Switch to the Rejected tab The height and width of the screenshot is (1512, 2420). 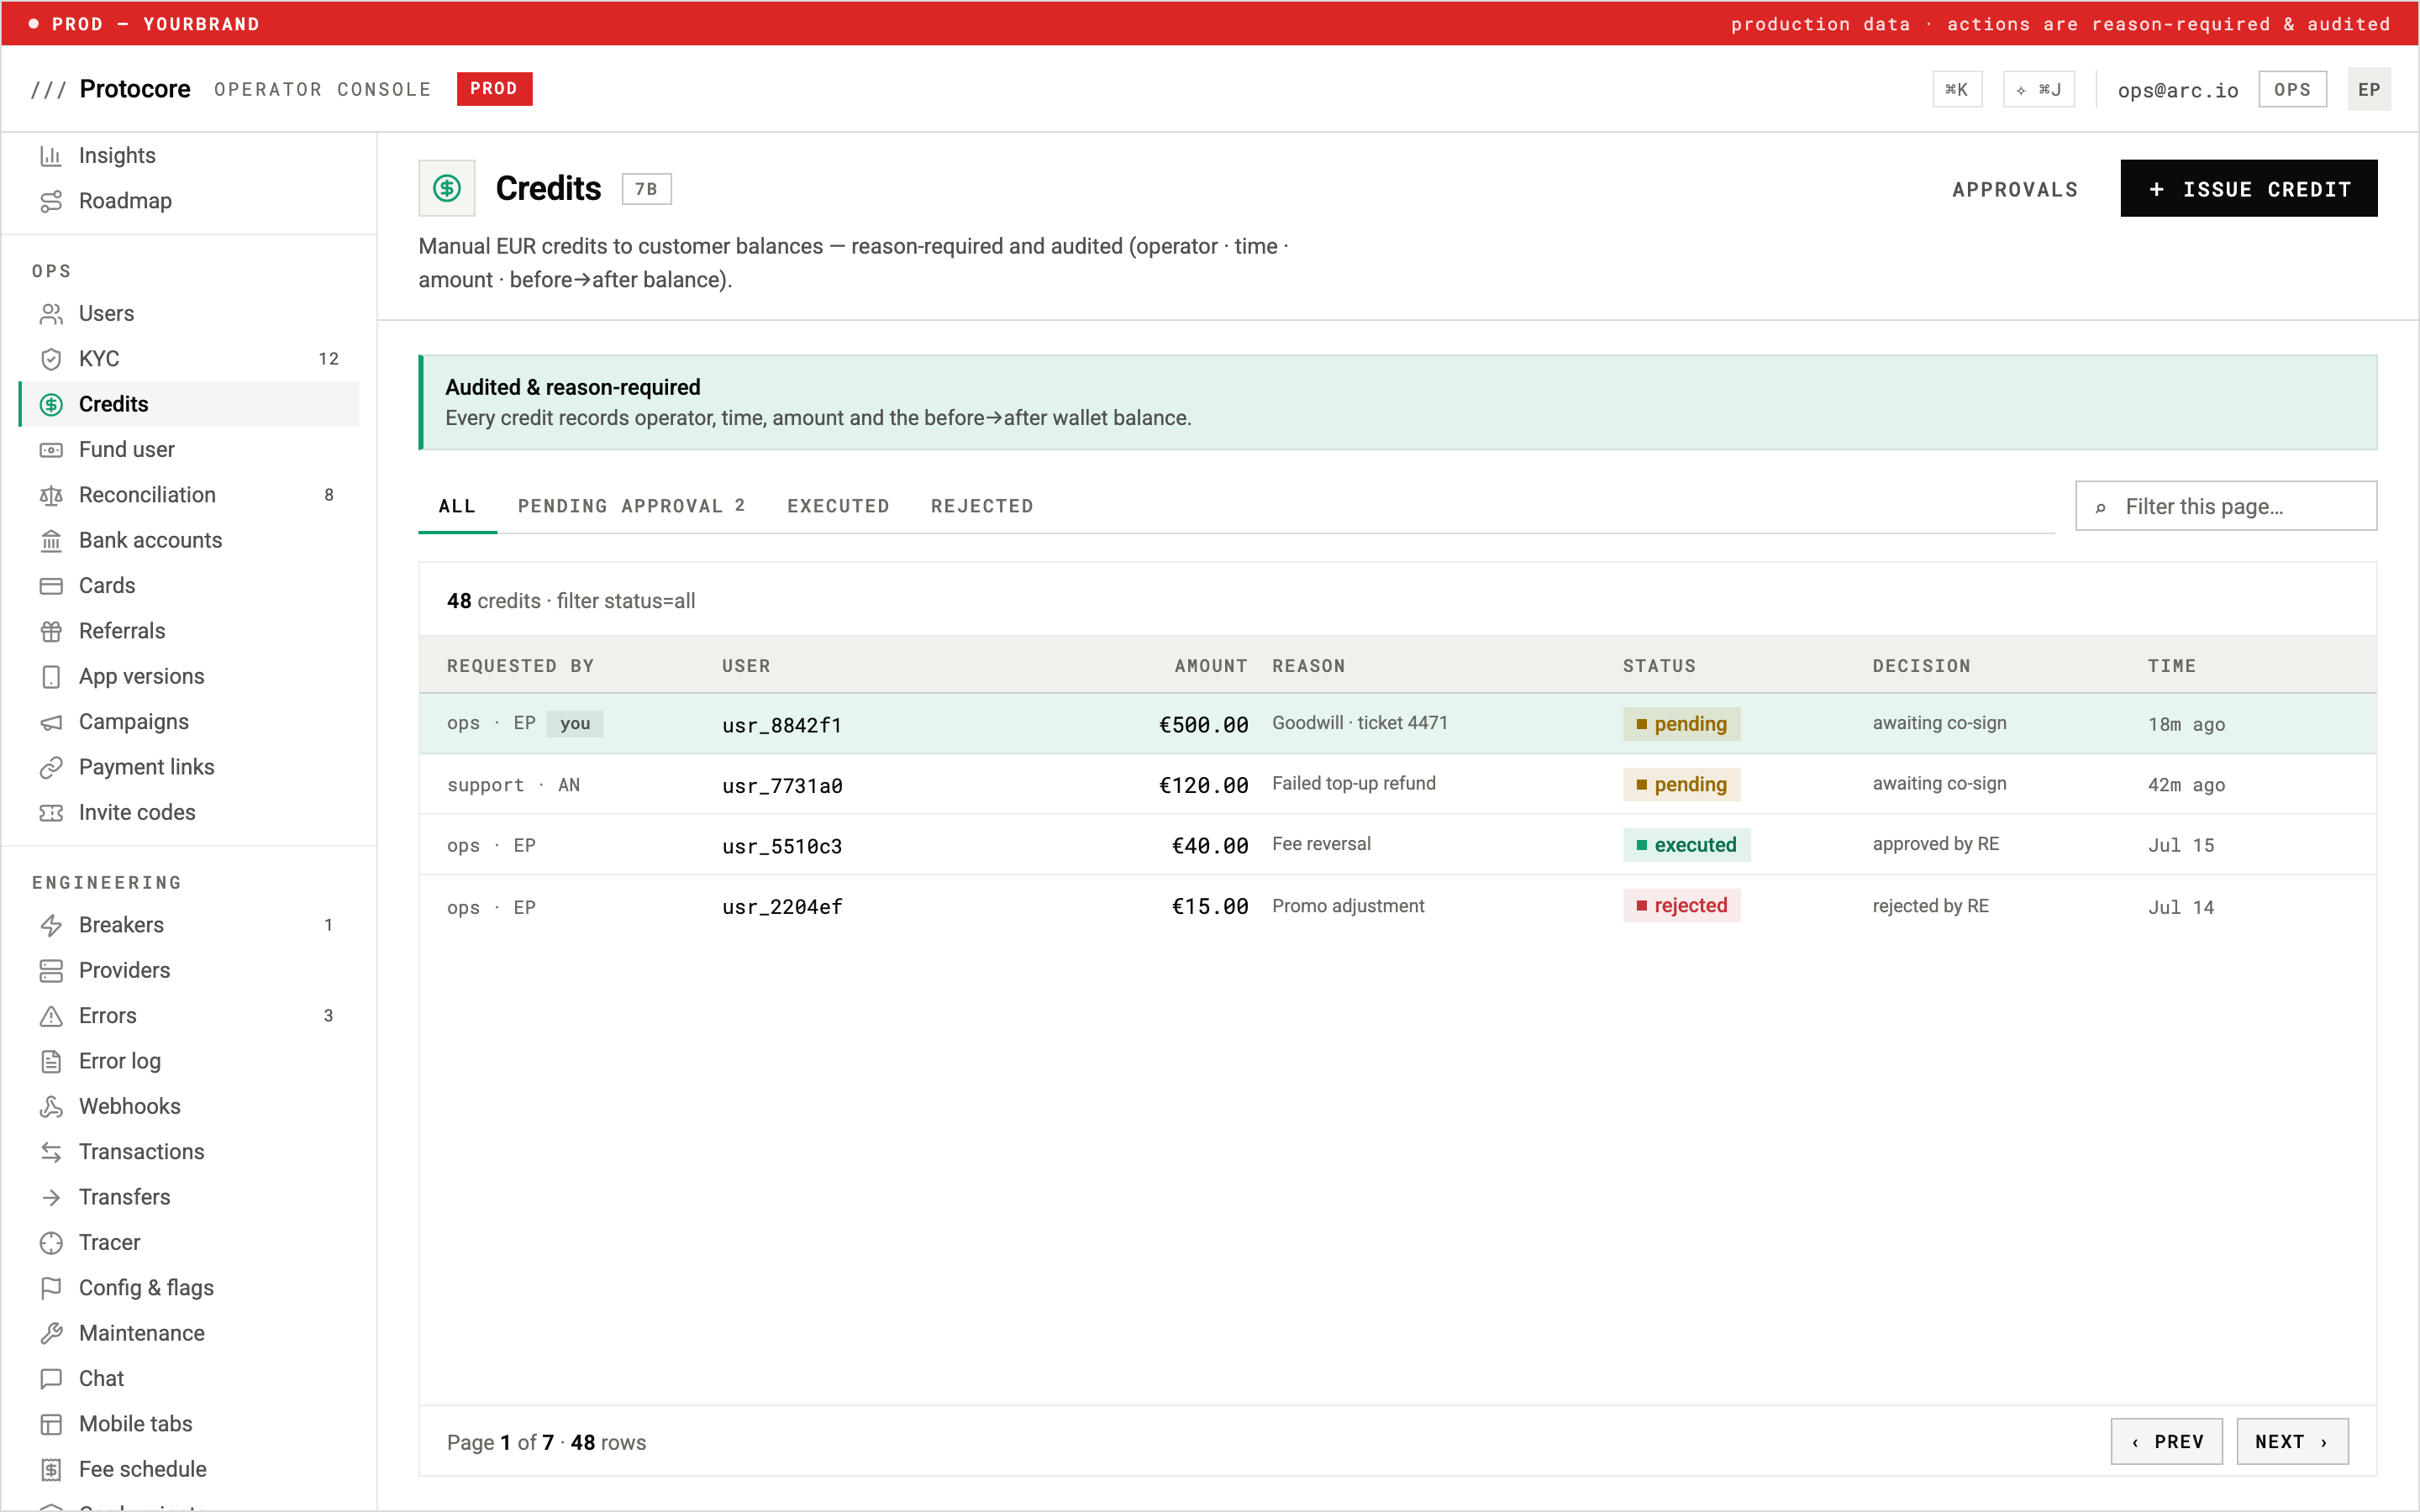click(x=982, y=506)
